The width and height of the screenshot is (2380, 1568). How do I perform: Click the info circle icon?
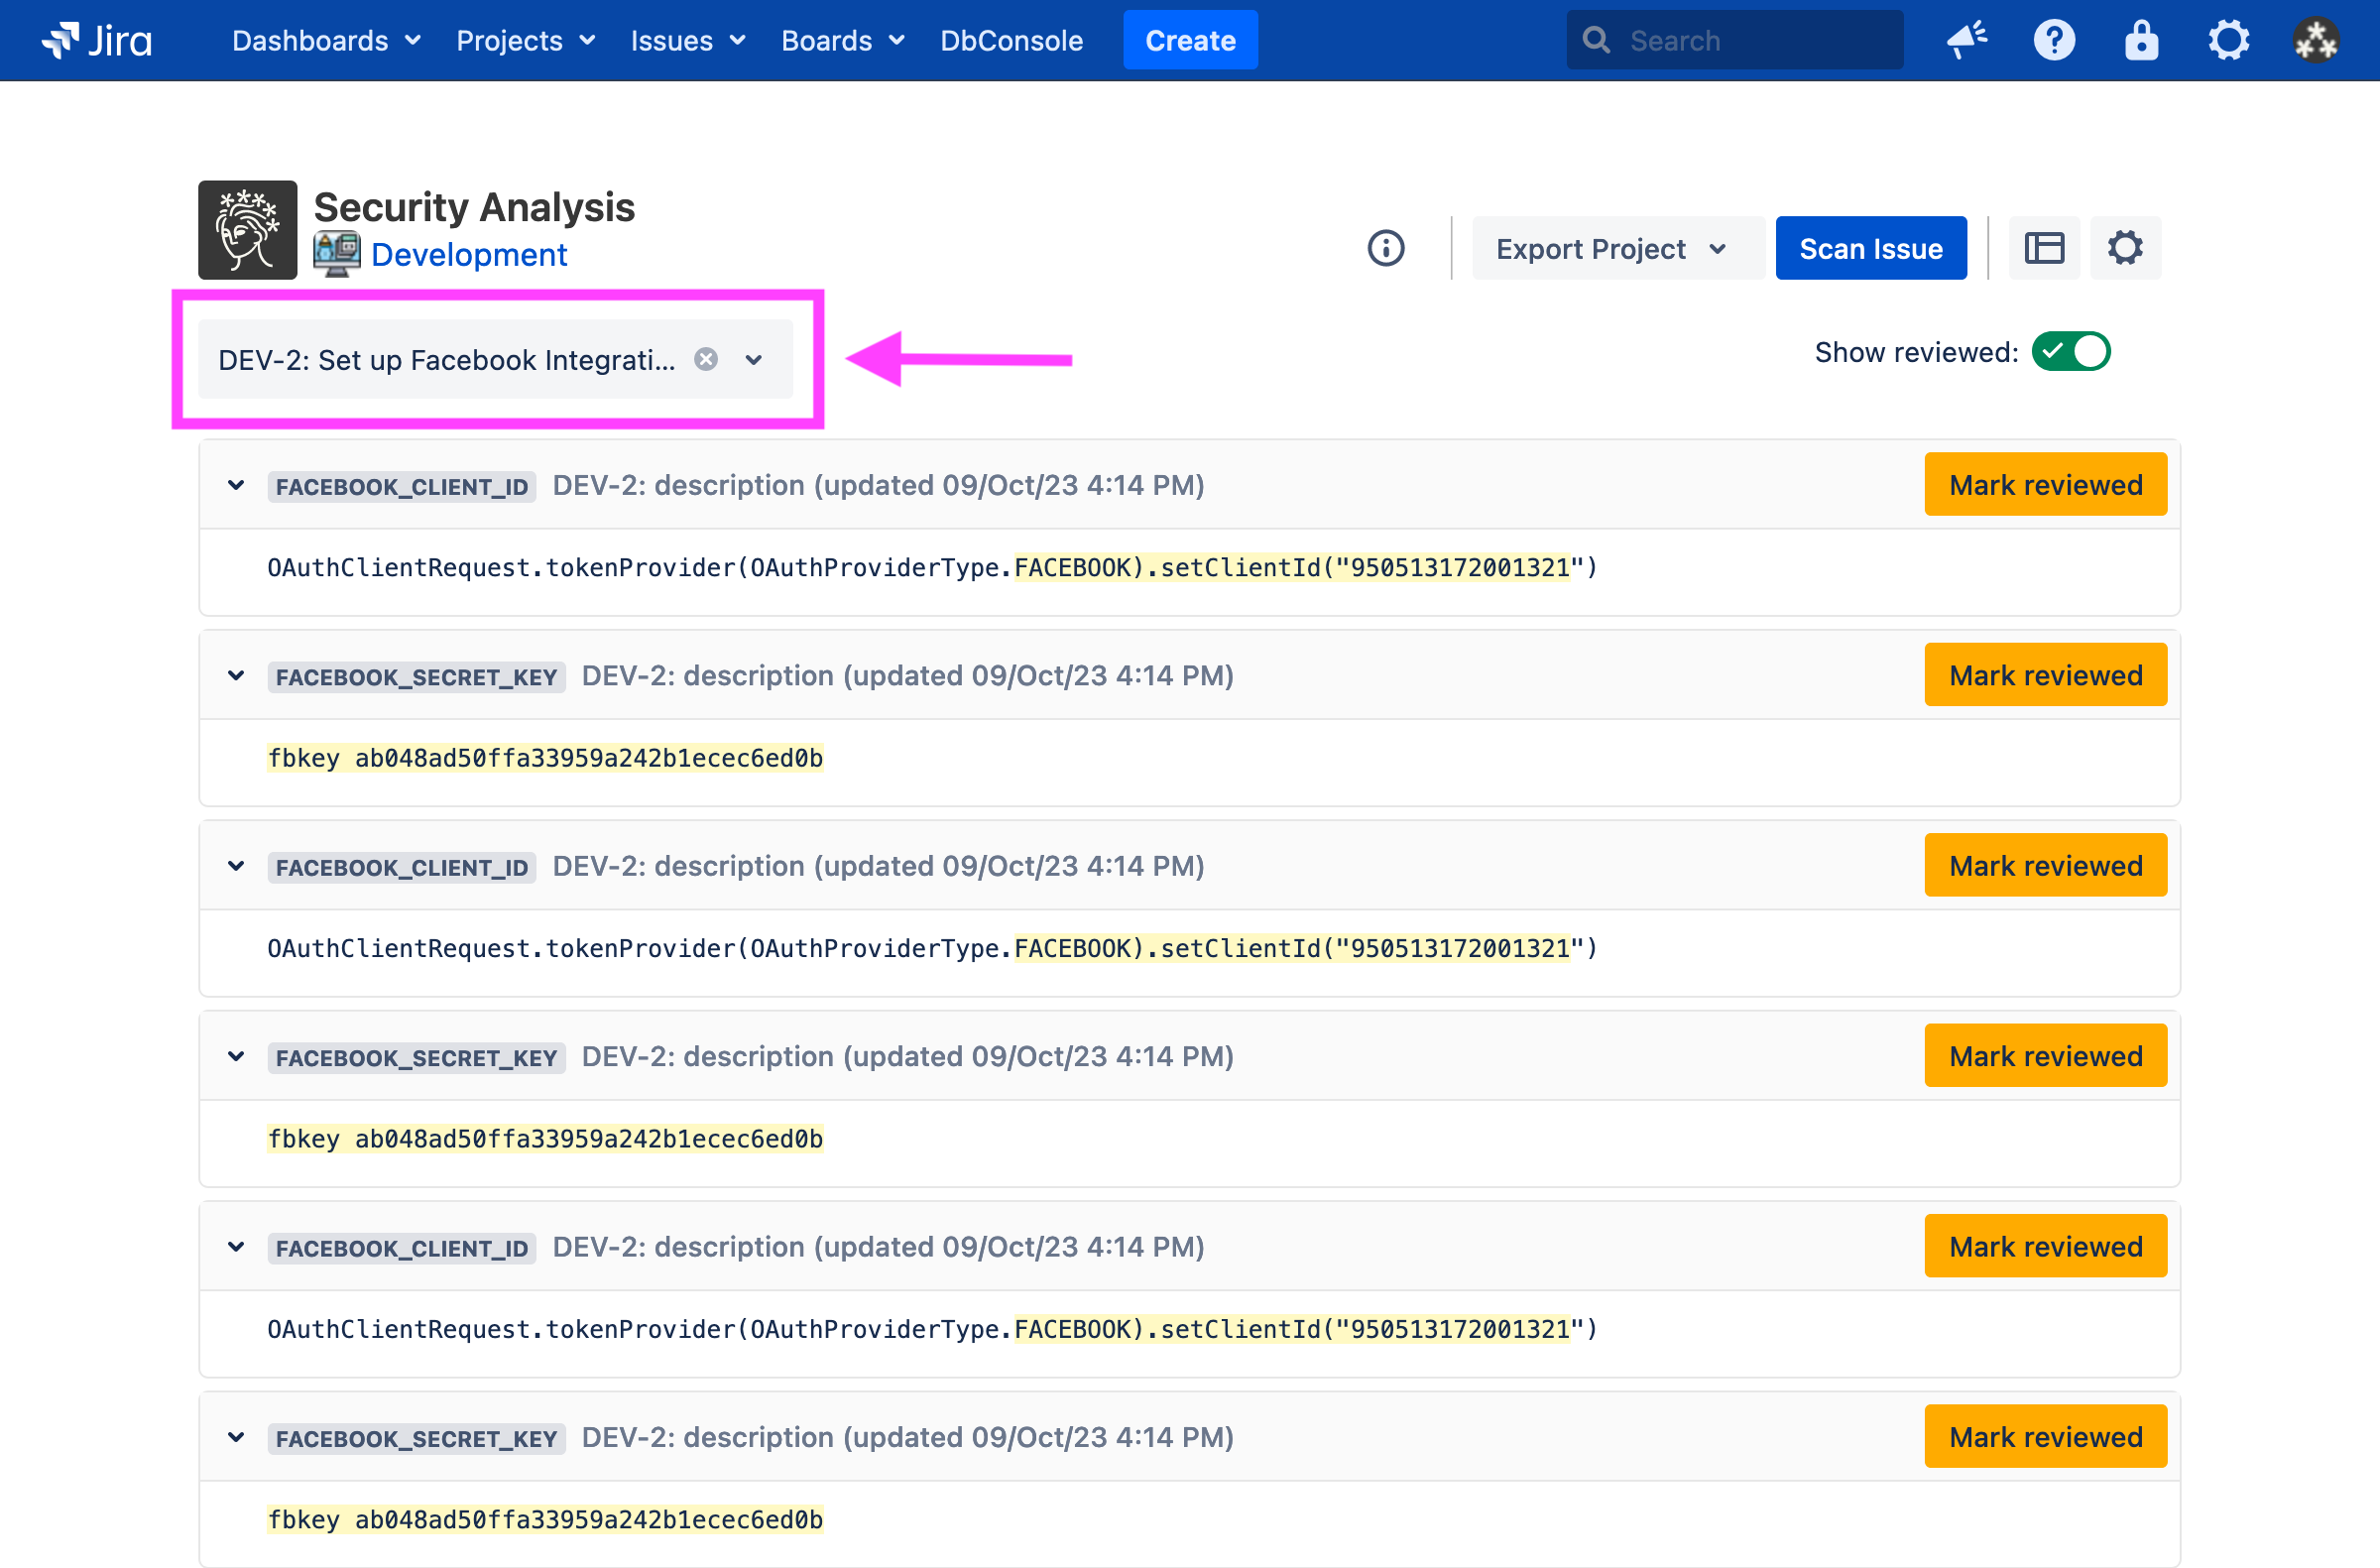(x=1385, y=248)
